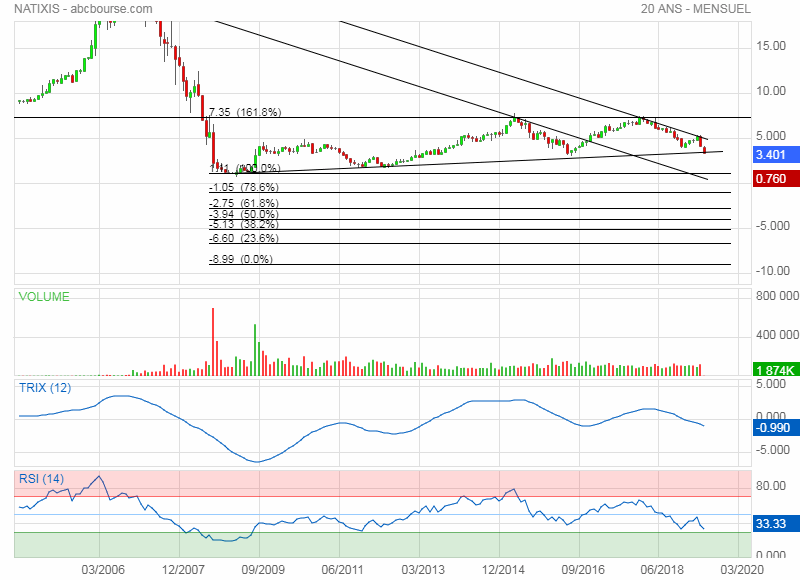Click the 12/2007 date axis label
The width and height of the screenshot is (800, 580).
[183, 569]
